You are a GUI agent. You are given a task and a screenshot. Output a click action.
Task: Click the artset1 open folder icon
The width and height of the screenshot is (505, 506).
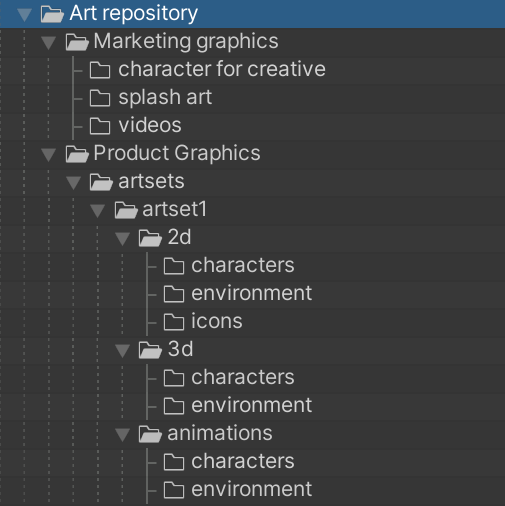126,210
